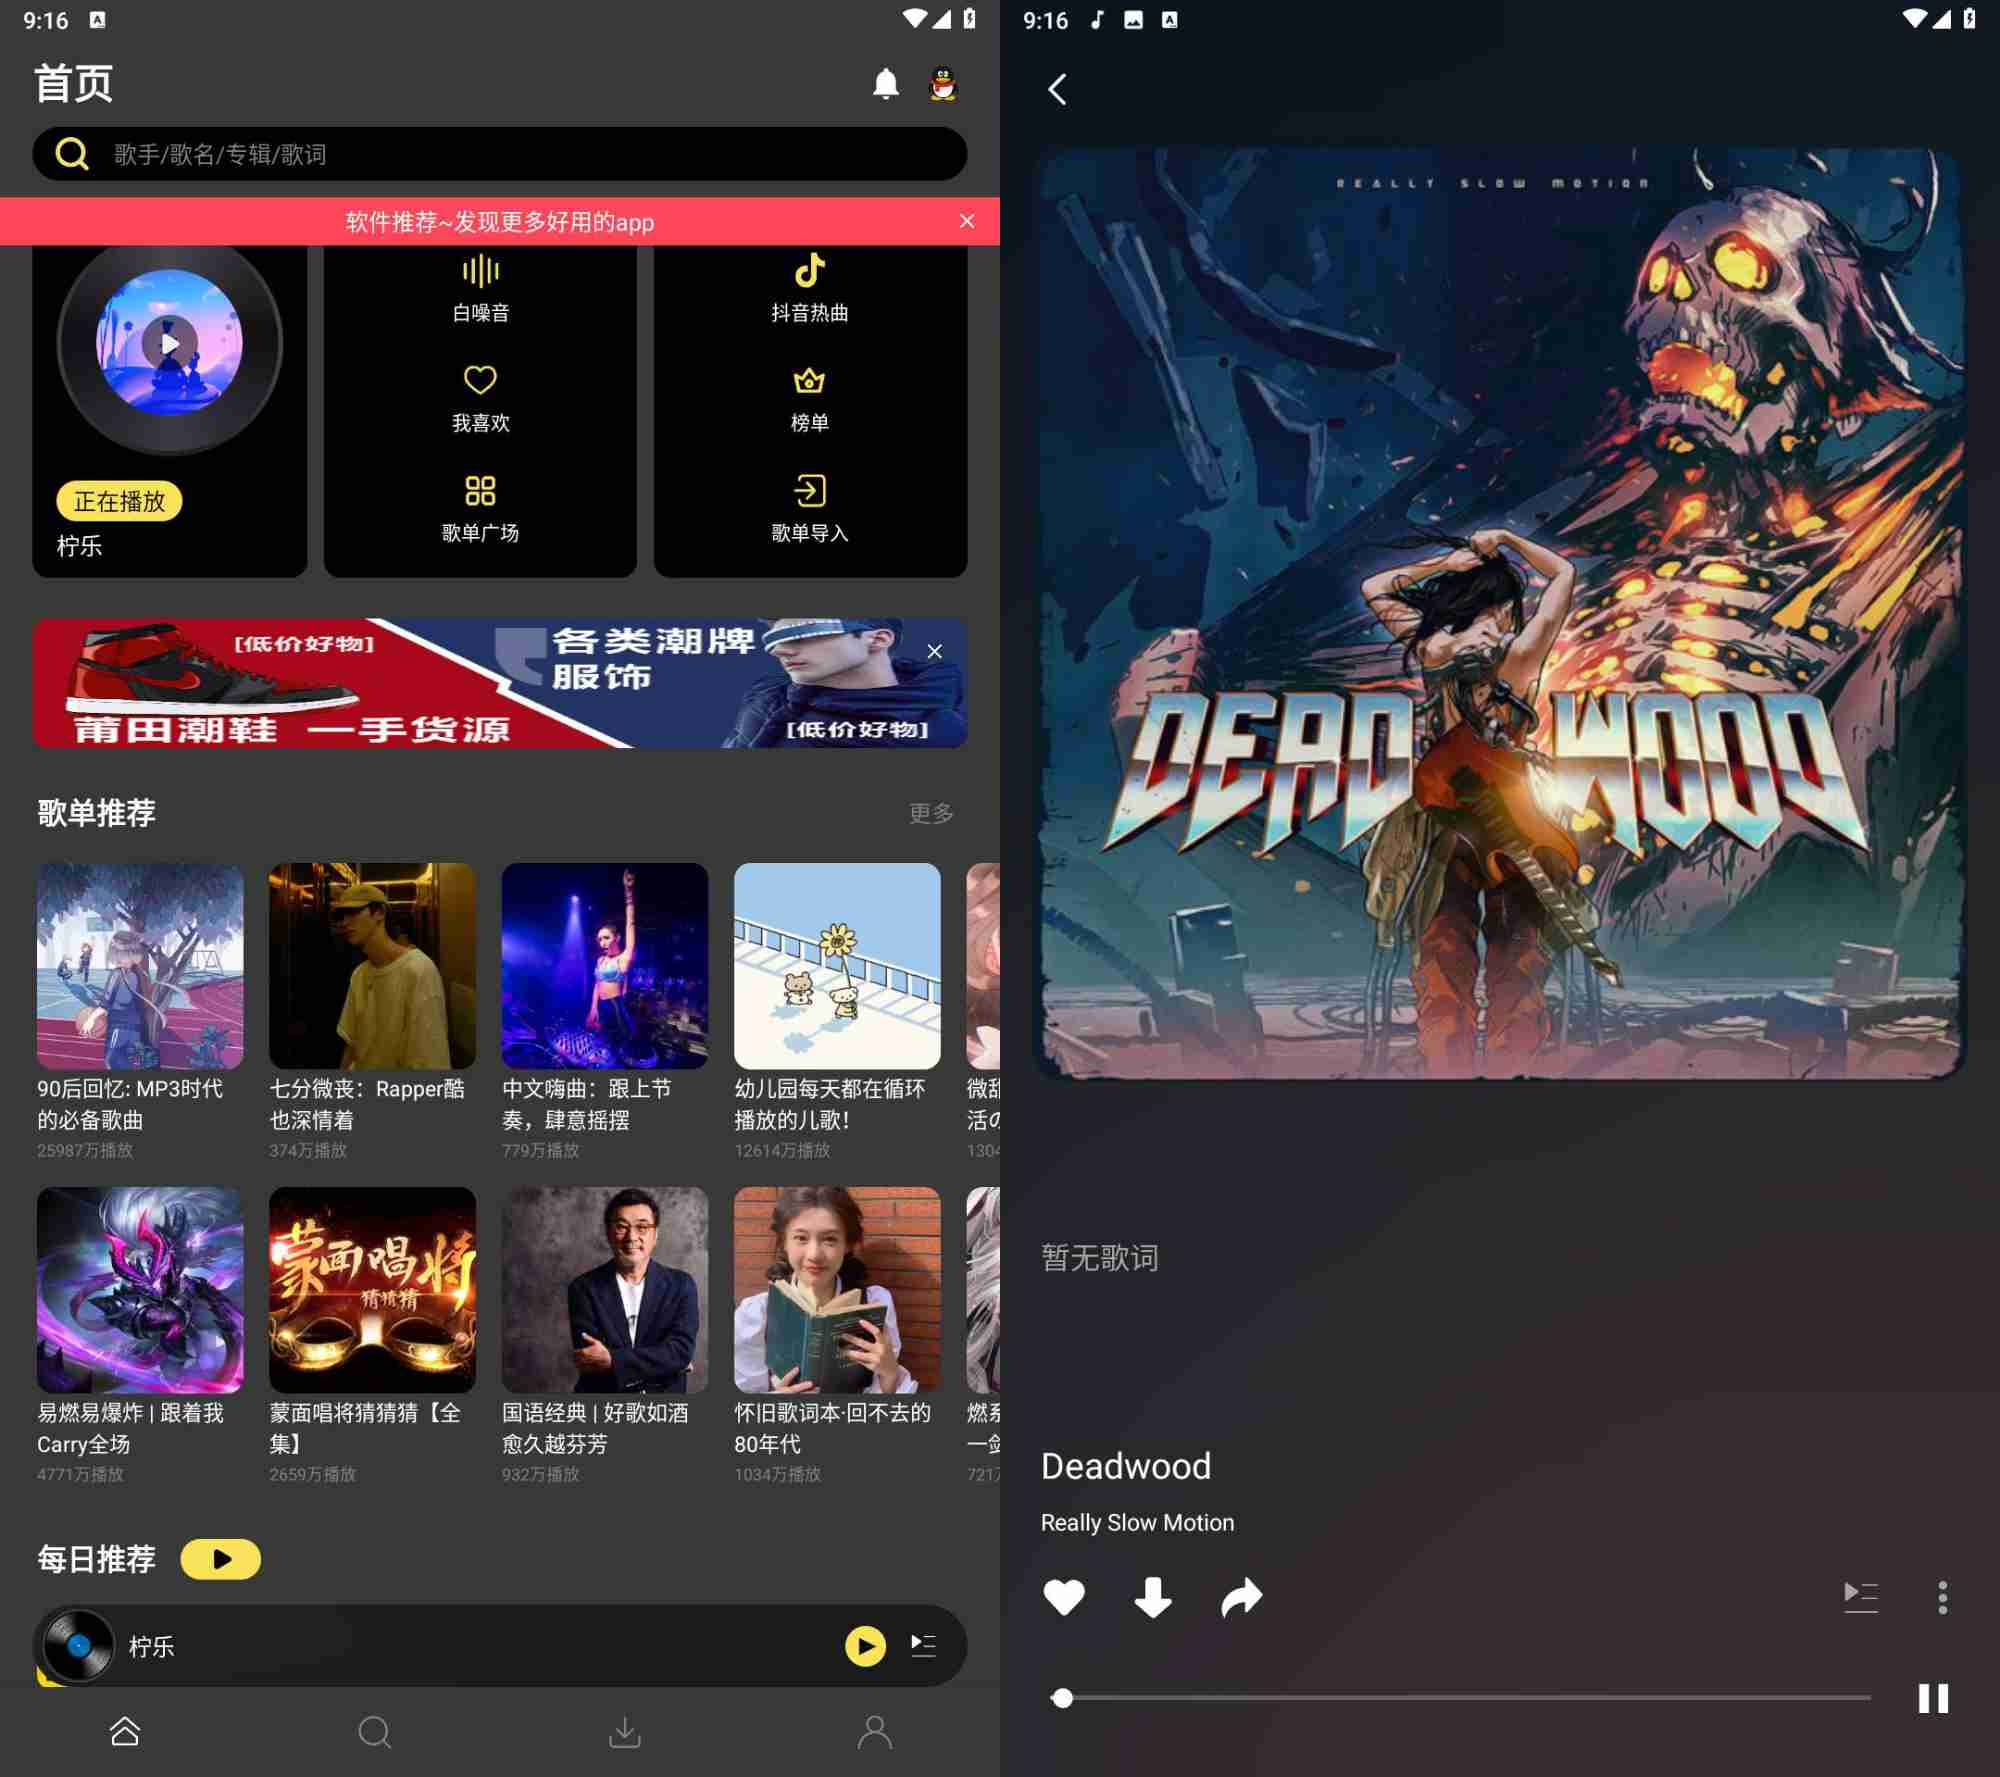Open the 国语经典 好歌如酒 playlist cover
Image resolution: width=2000 pixels, height=1777 pixels.
click(x=605, y=1290)
